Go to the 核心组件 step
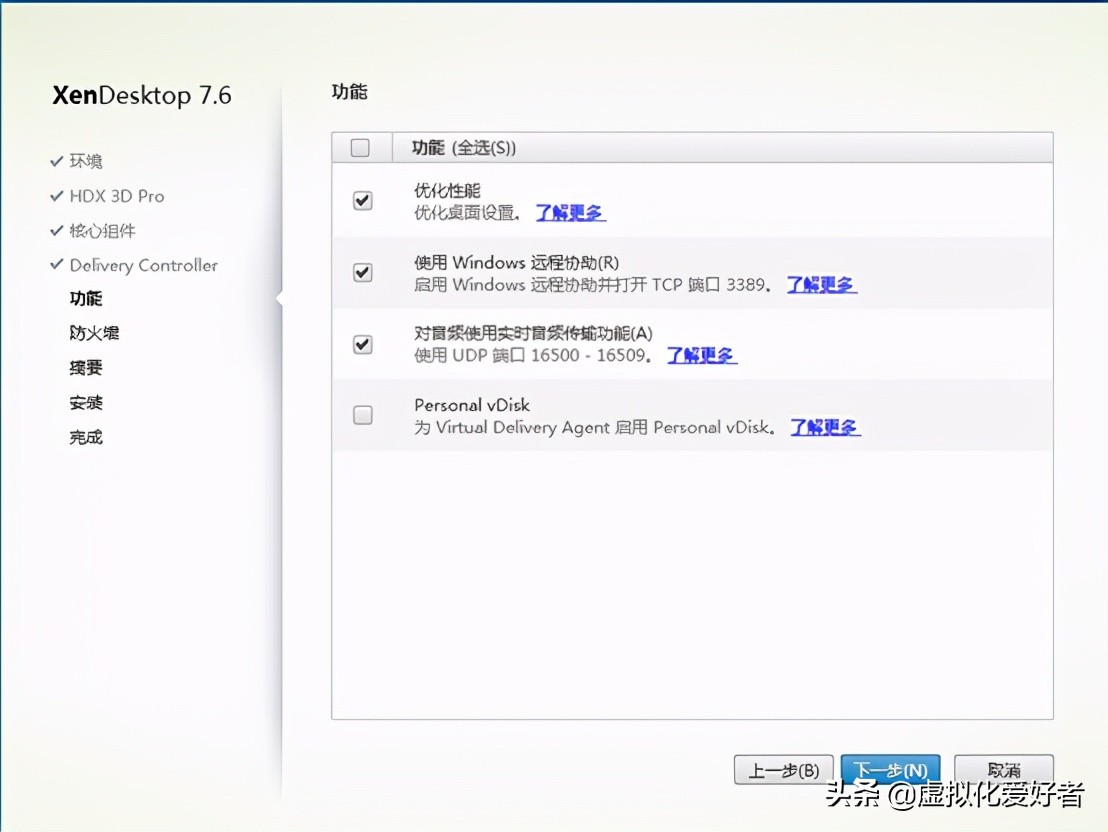Viewport: 1108px width, 832px height. pos(102,230)
